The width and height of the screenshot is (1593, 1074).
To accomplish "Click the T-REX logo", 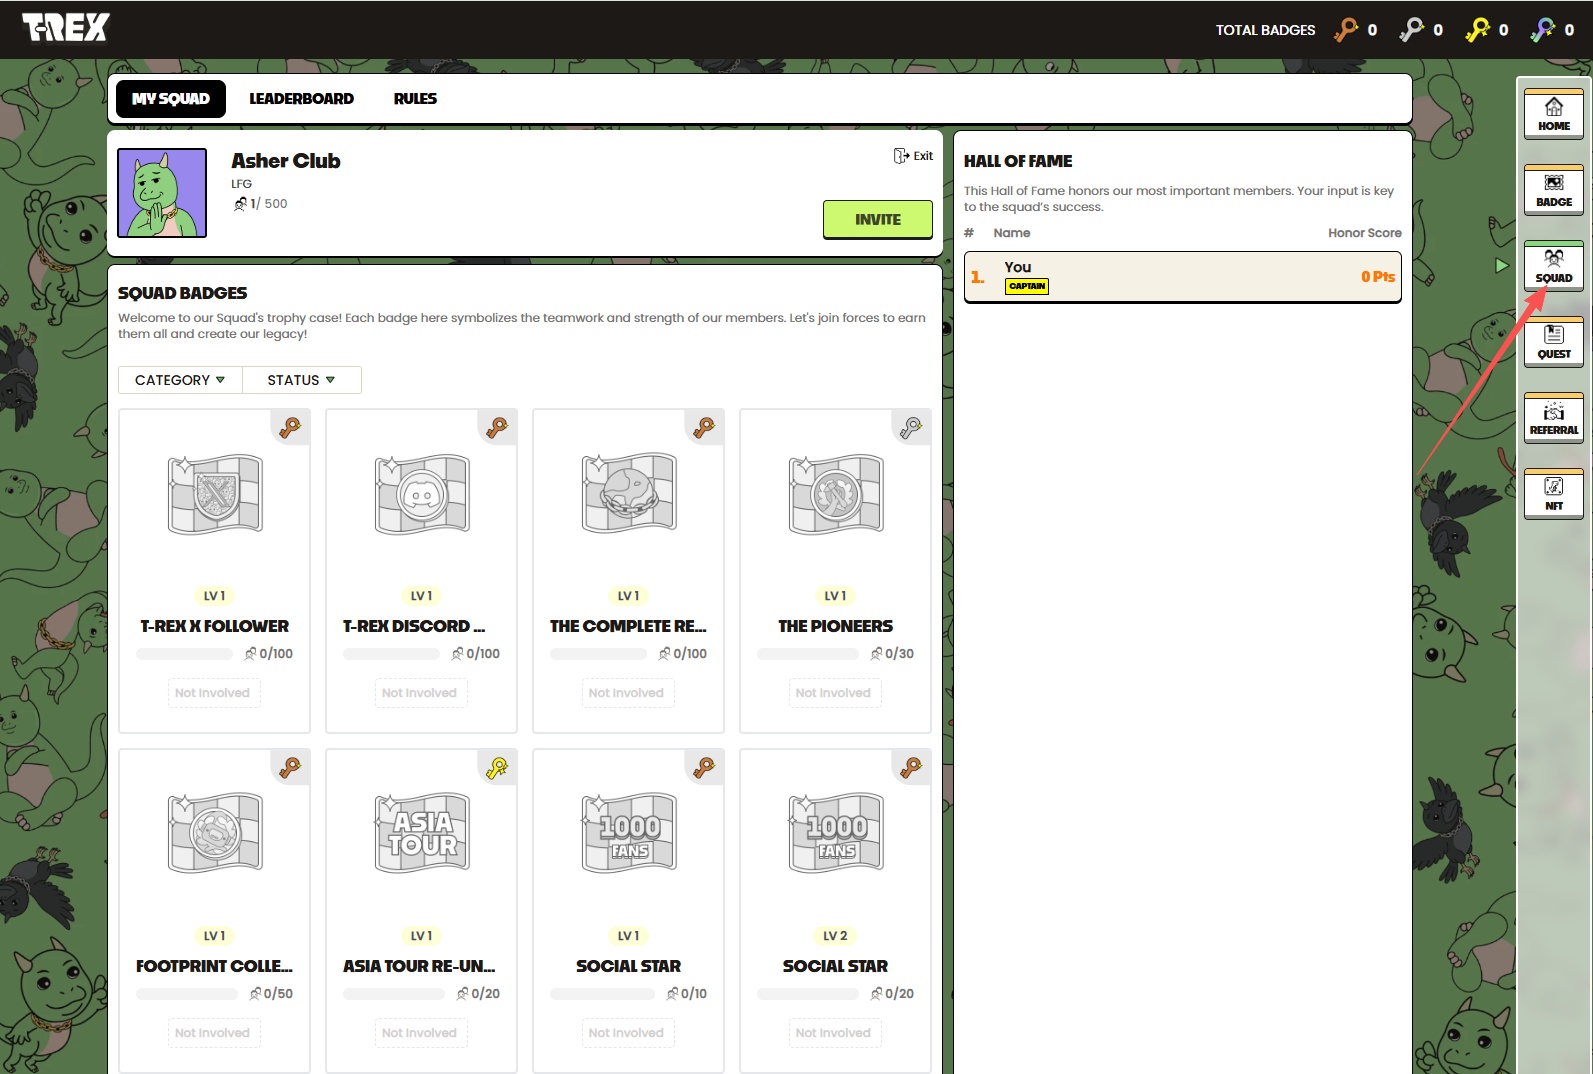I will 66,29.
